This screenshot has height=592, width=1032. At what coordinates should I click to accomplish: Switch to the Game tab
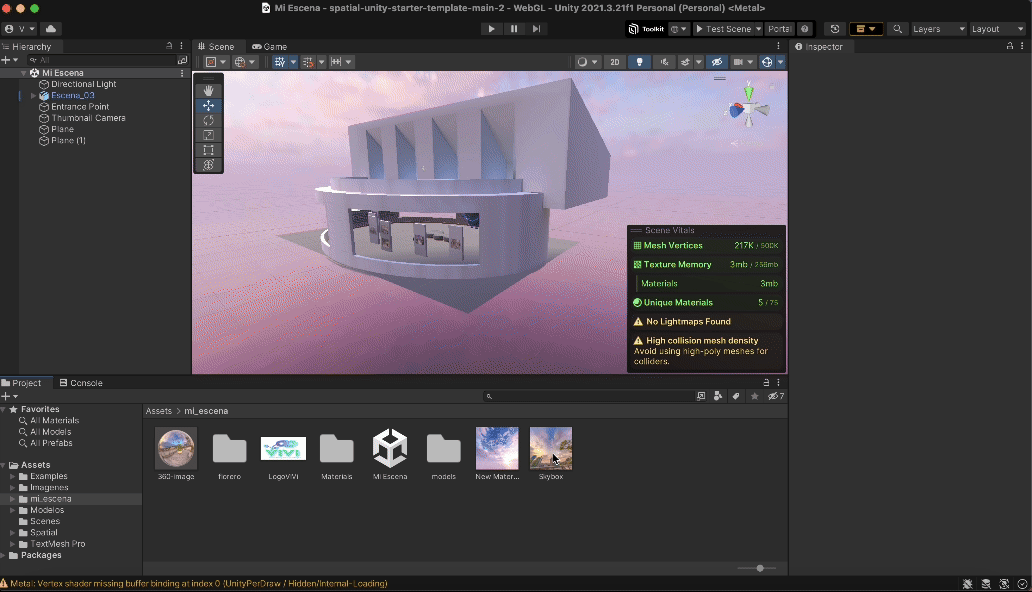click(269, 47)
